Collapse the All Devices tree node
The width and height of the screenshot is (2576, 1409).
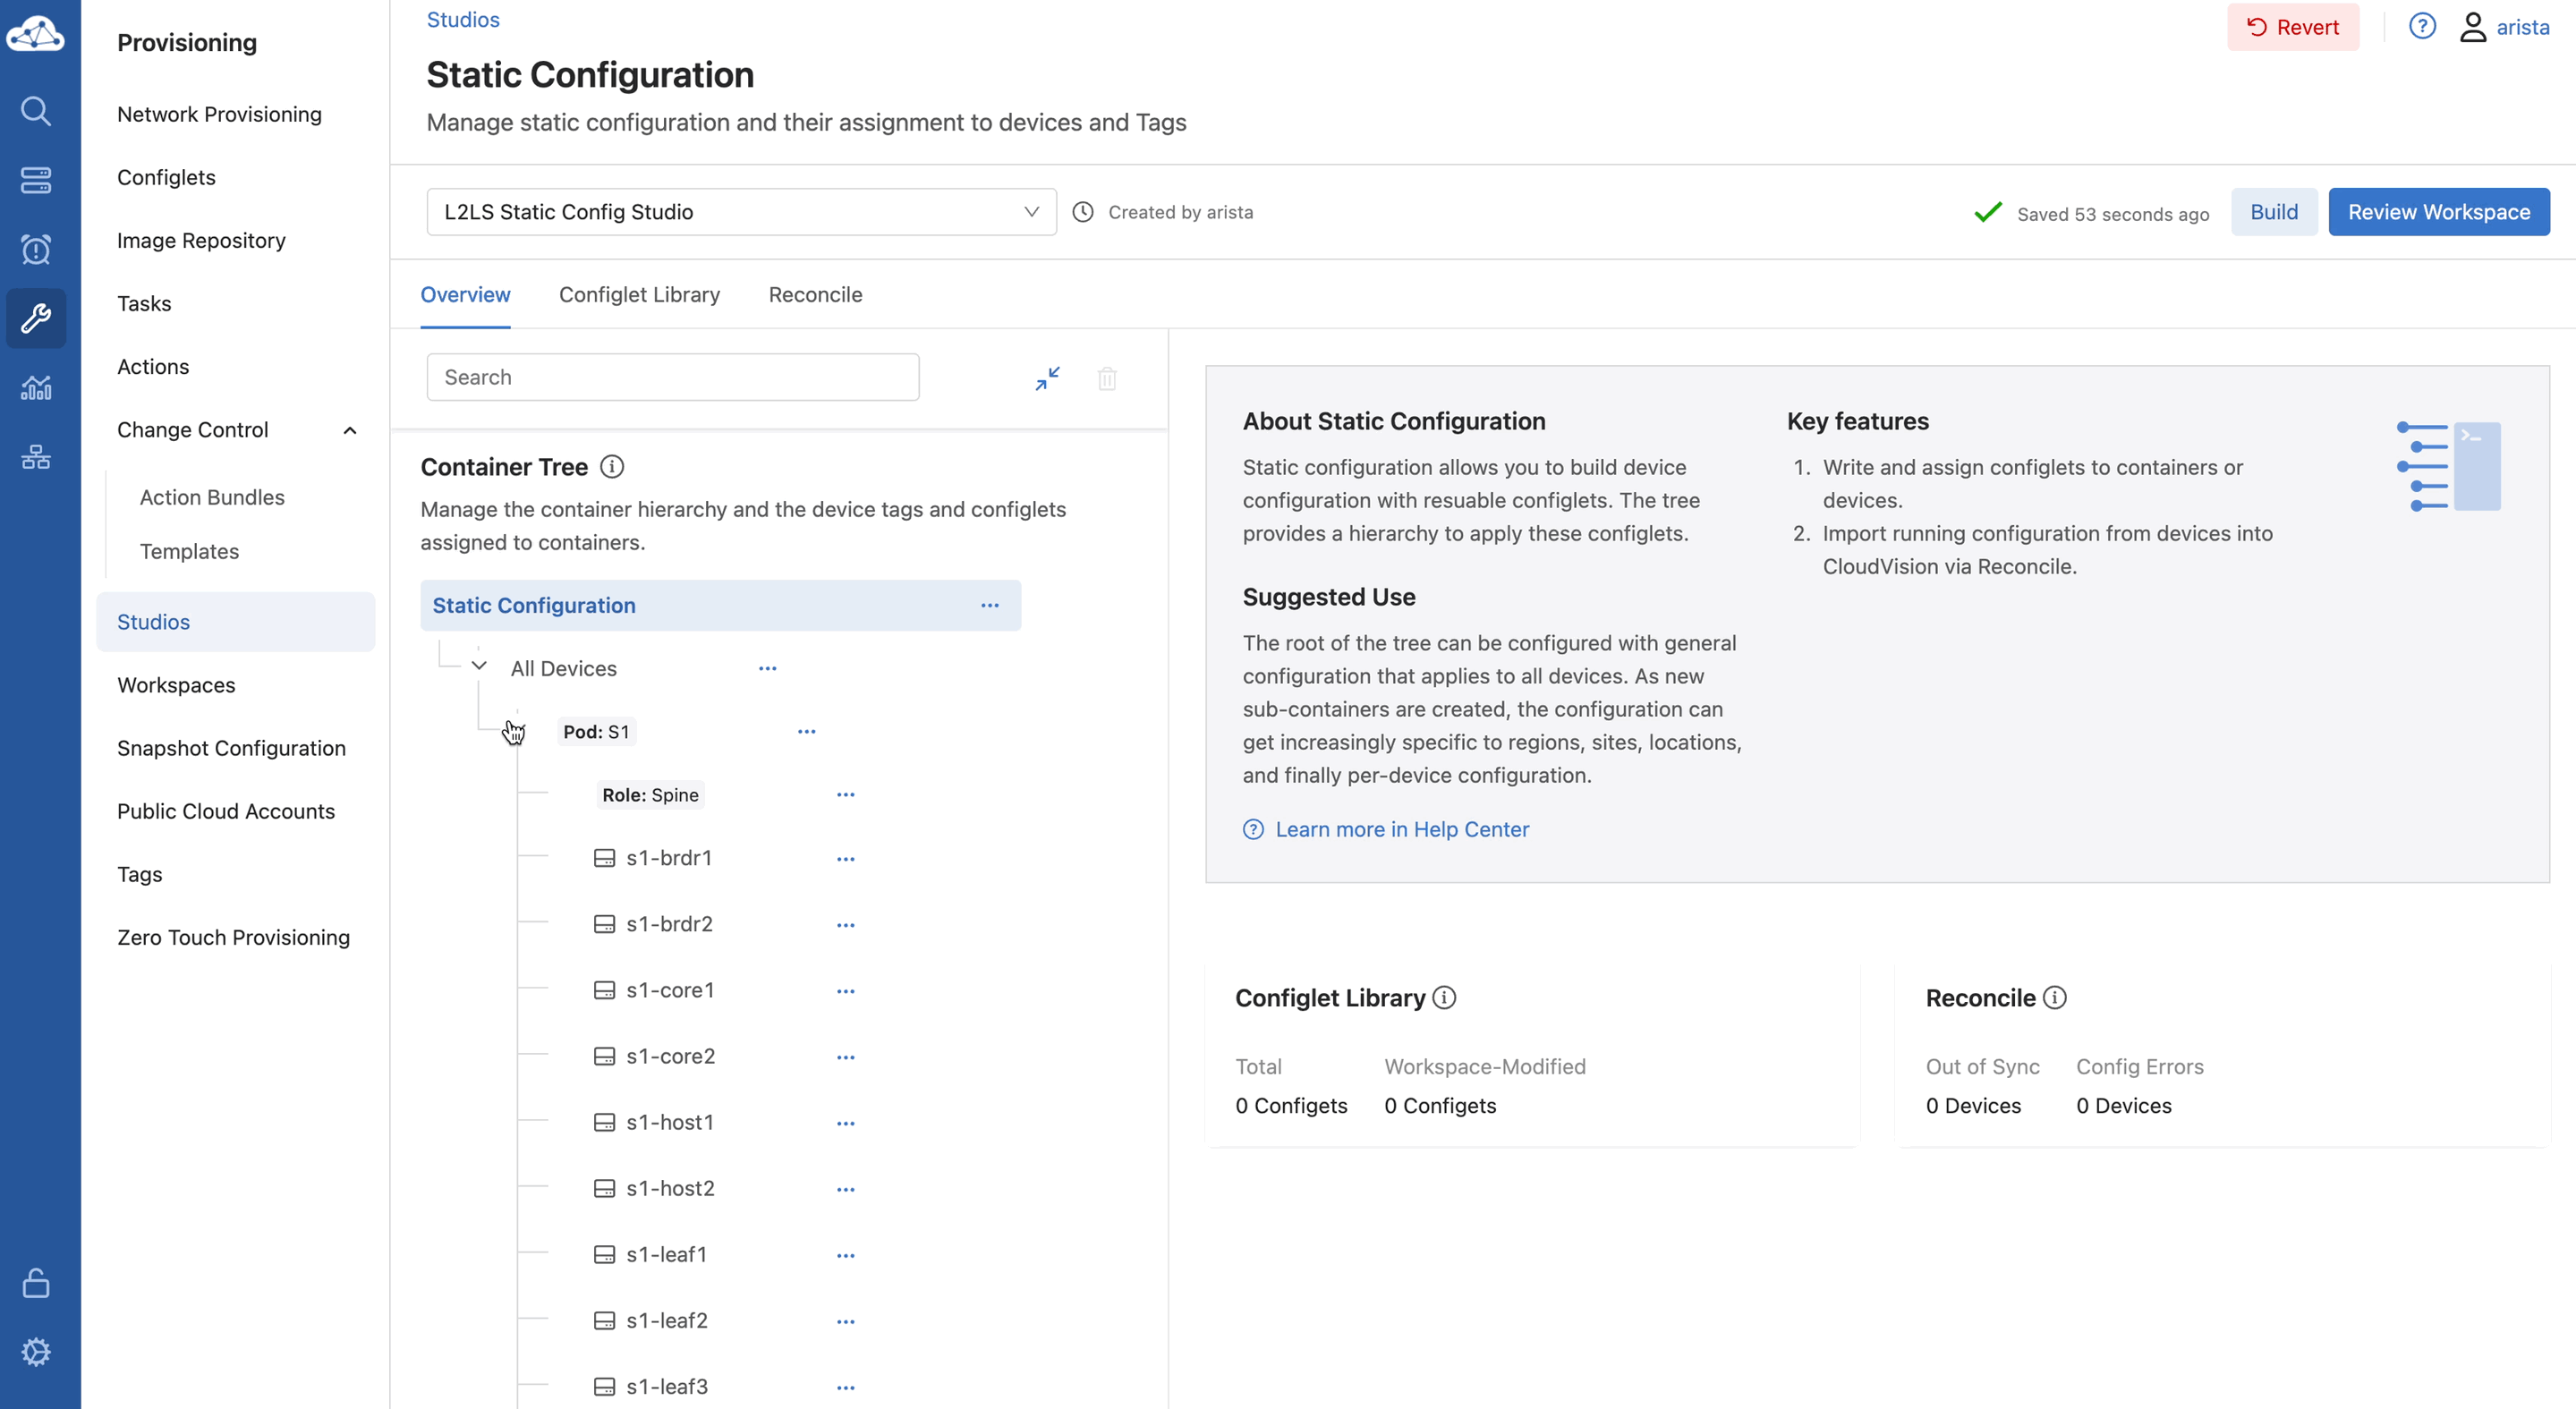[479, 666]
